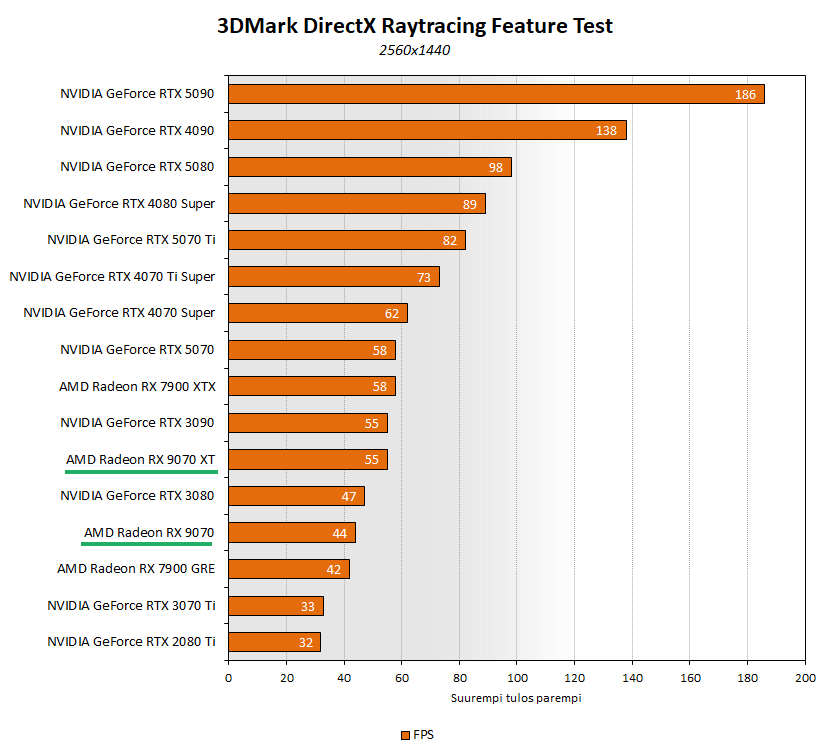Click the 32 value on the RTX 2080 Ti bar

point(305,643)
